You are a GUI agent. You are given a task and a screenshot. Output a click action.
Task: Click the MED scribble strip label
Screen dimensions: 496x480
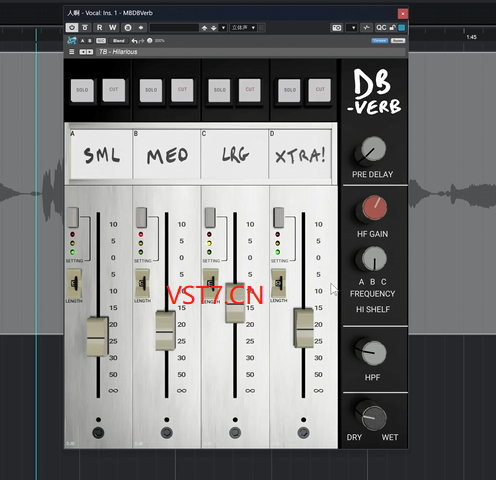(167, 155)
